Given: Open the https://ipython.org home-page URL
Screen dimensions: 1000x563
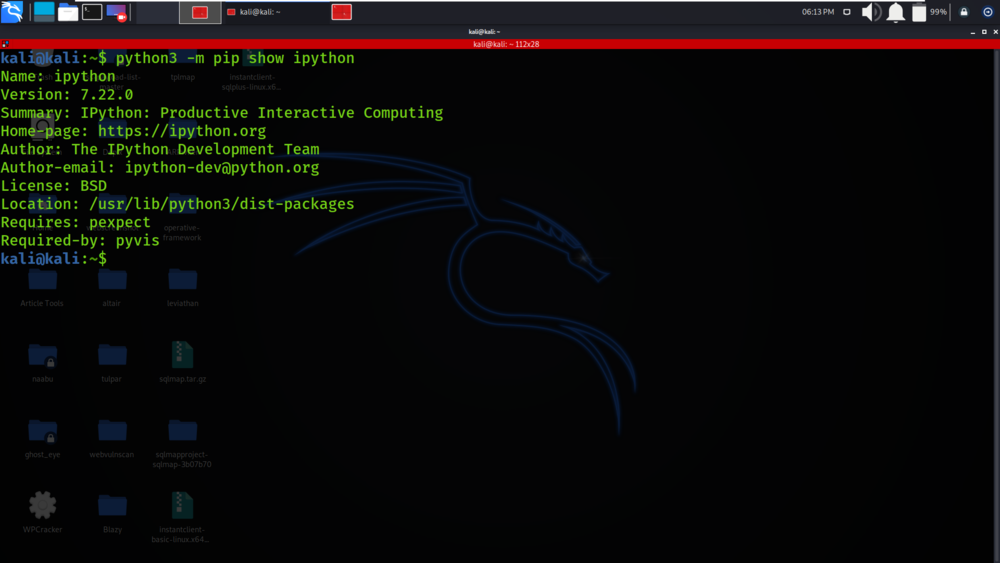Looking at the screenshot, I should click(x=182, y=131).
